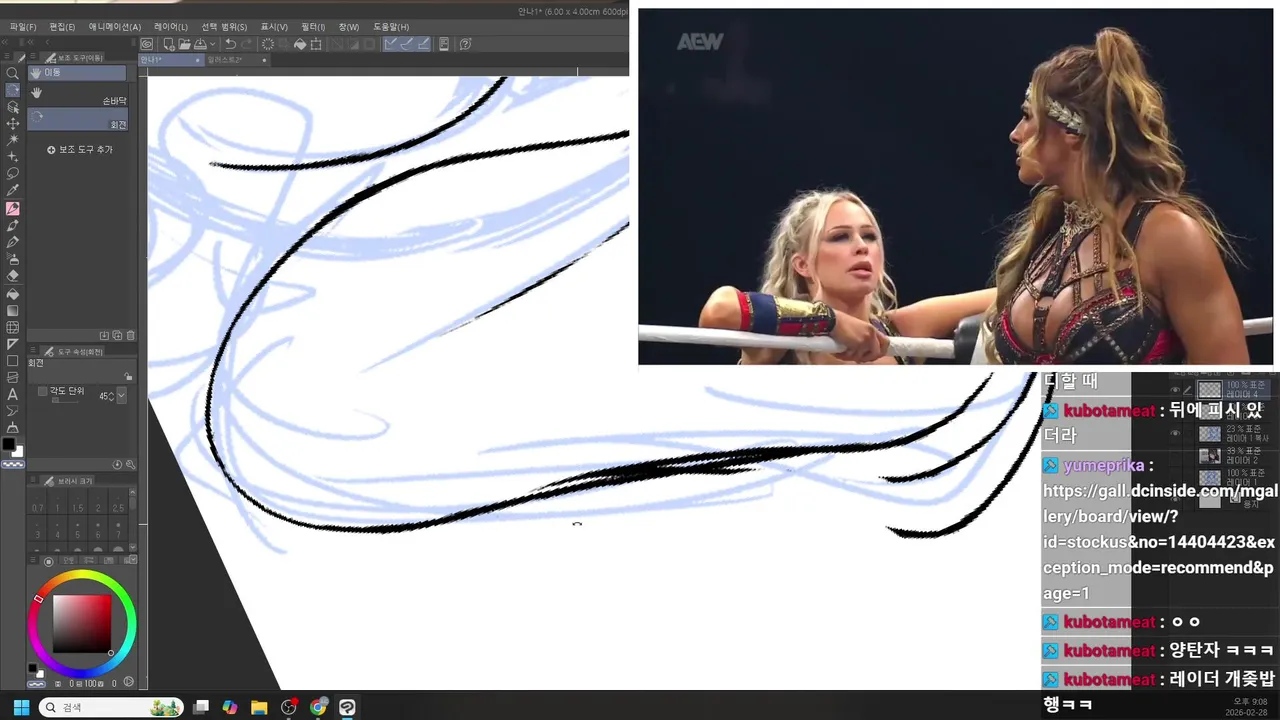Toggle the first snap to ruler button
Viewport: 1280px width, 720px height.
pos(391,44)
